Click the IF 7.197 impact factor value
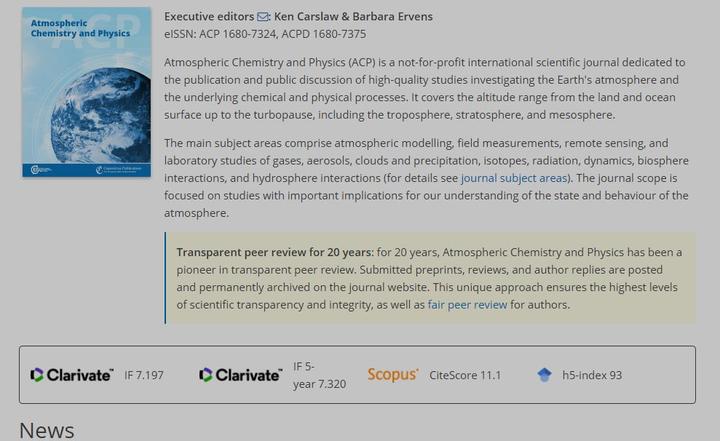The image size is (720, 441). tap(144, 376)
